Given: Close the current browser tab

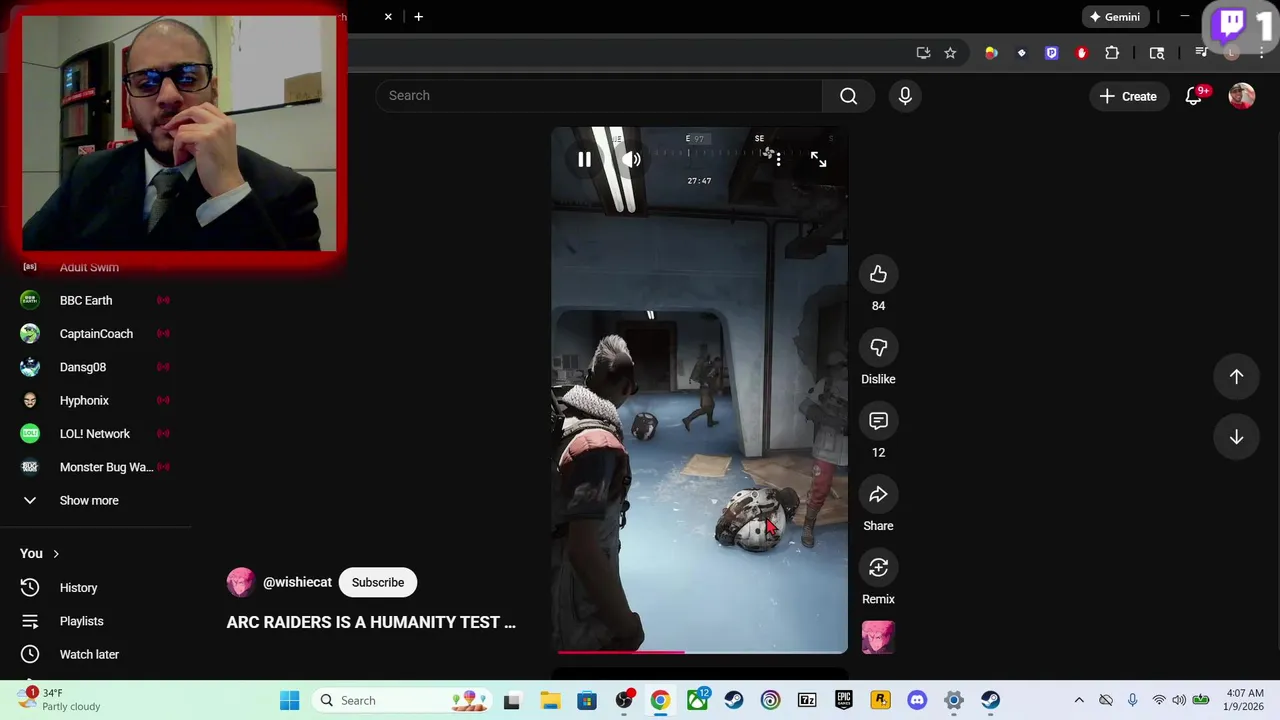Looking at the screenshot, I should pyautogui.click(x=388, y=16).
